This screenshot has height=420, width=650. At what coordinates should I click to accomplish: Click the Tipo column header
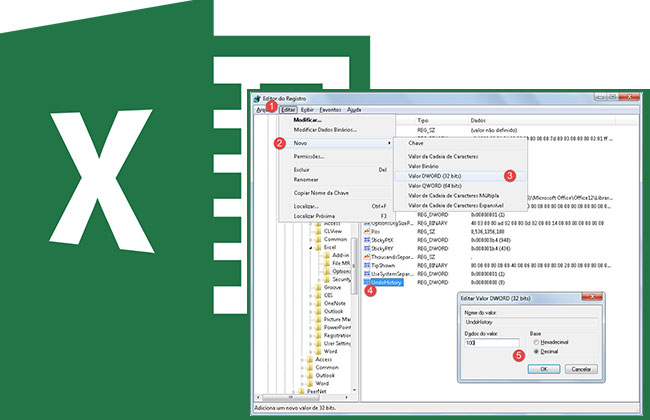coord(440,120)
